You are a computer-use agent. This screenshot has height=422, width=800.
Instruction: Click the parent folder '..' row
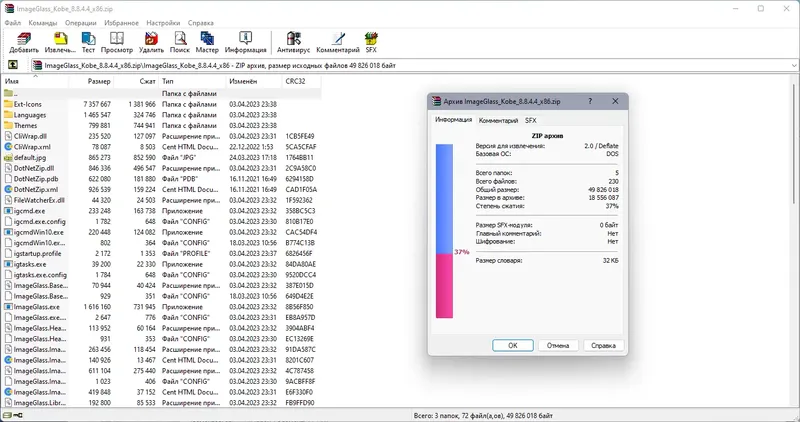[x=161, y=93]
